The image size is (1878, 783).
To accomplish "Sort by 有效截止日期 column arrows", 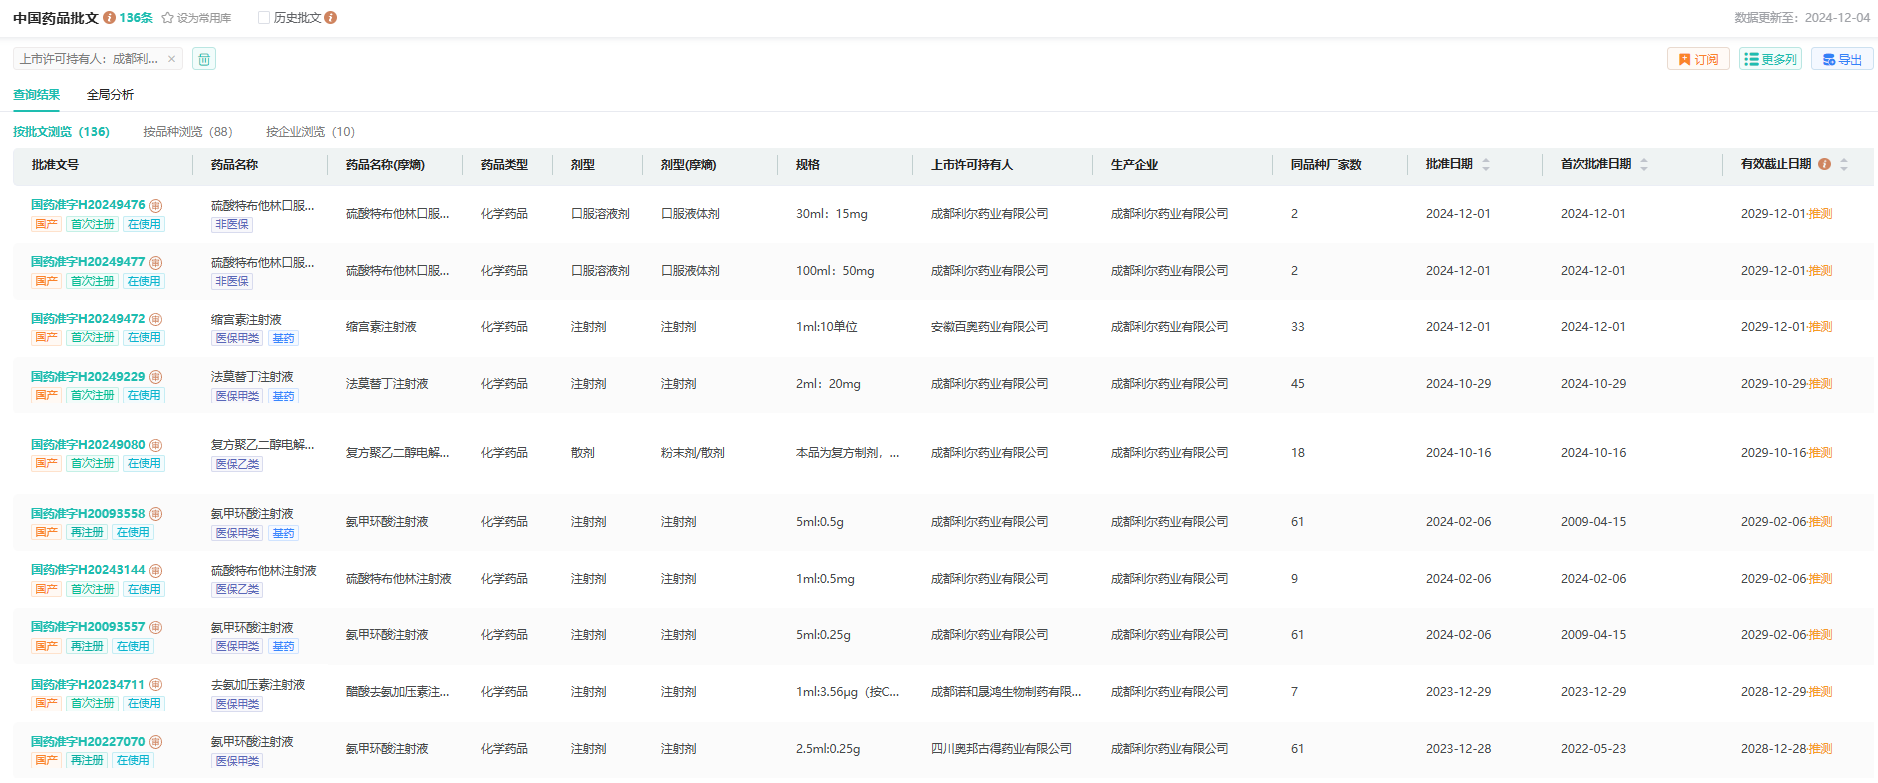I will pyautogui.click(x=1844, y=165).
